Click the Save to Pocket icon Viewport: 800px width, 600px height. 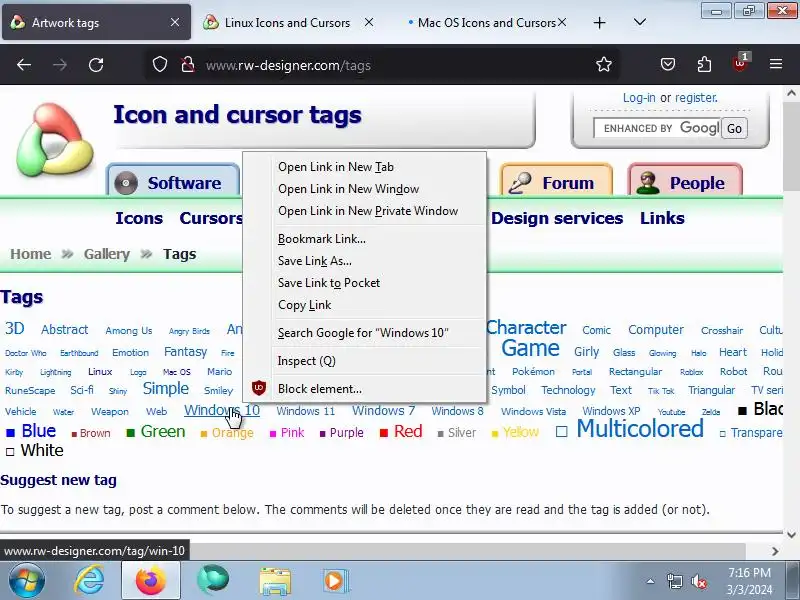tap(668, 64)
